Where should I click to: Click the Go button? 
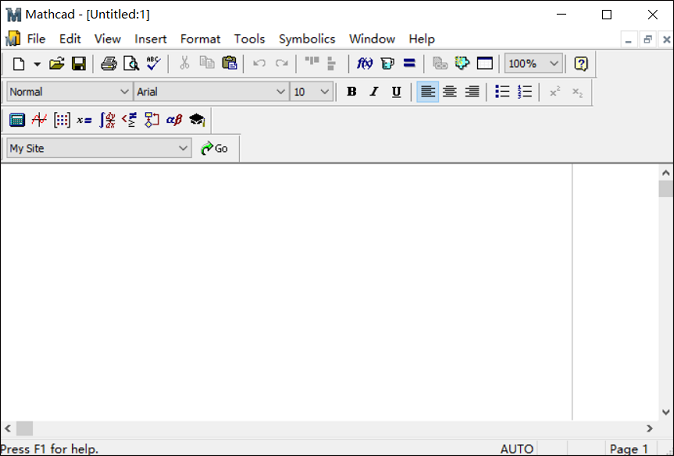click(x=214, y=148)
